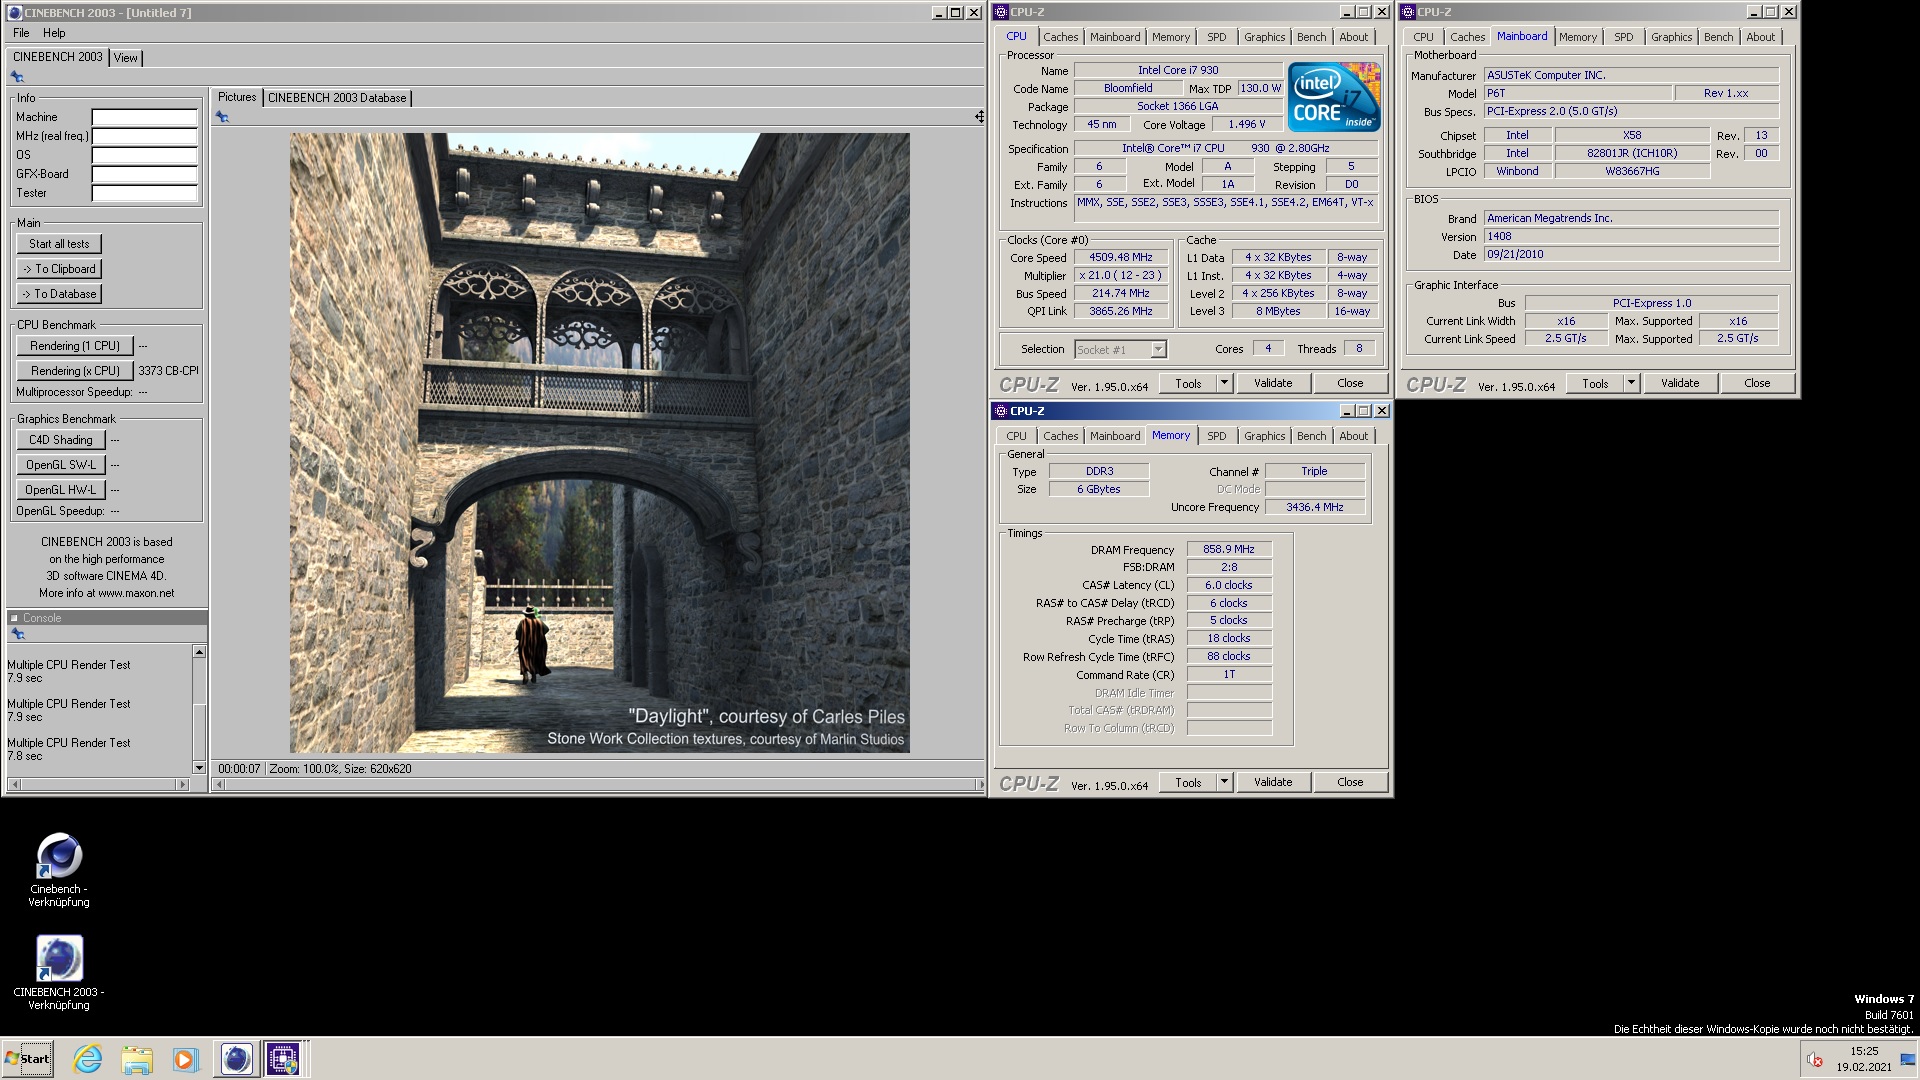Click the BIOS Version 1408 field
Image resolution: width=1920 pixels, height=1080 pixels.
tap(1631, 237)
